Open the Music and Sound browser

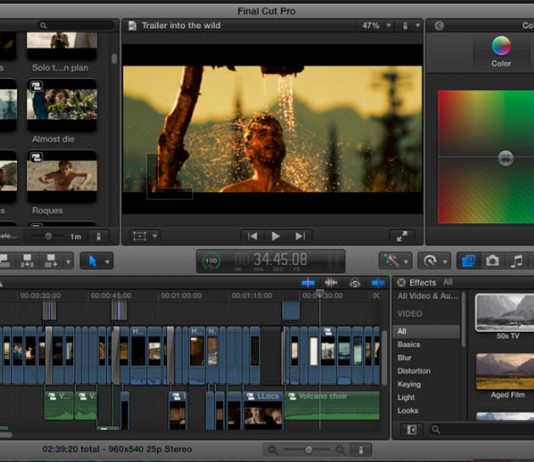pyautogui.click(x=517, y=261)
